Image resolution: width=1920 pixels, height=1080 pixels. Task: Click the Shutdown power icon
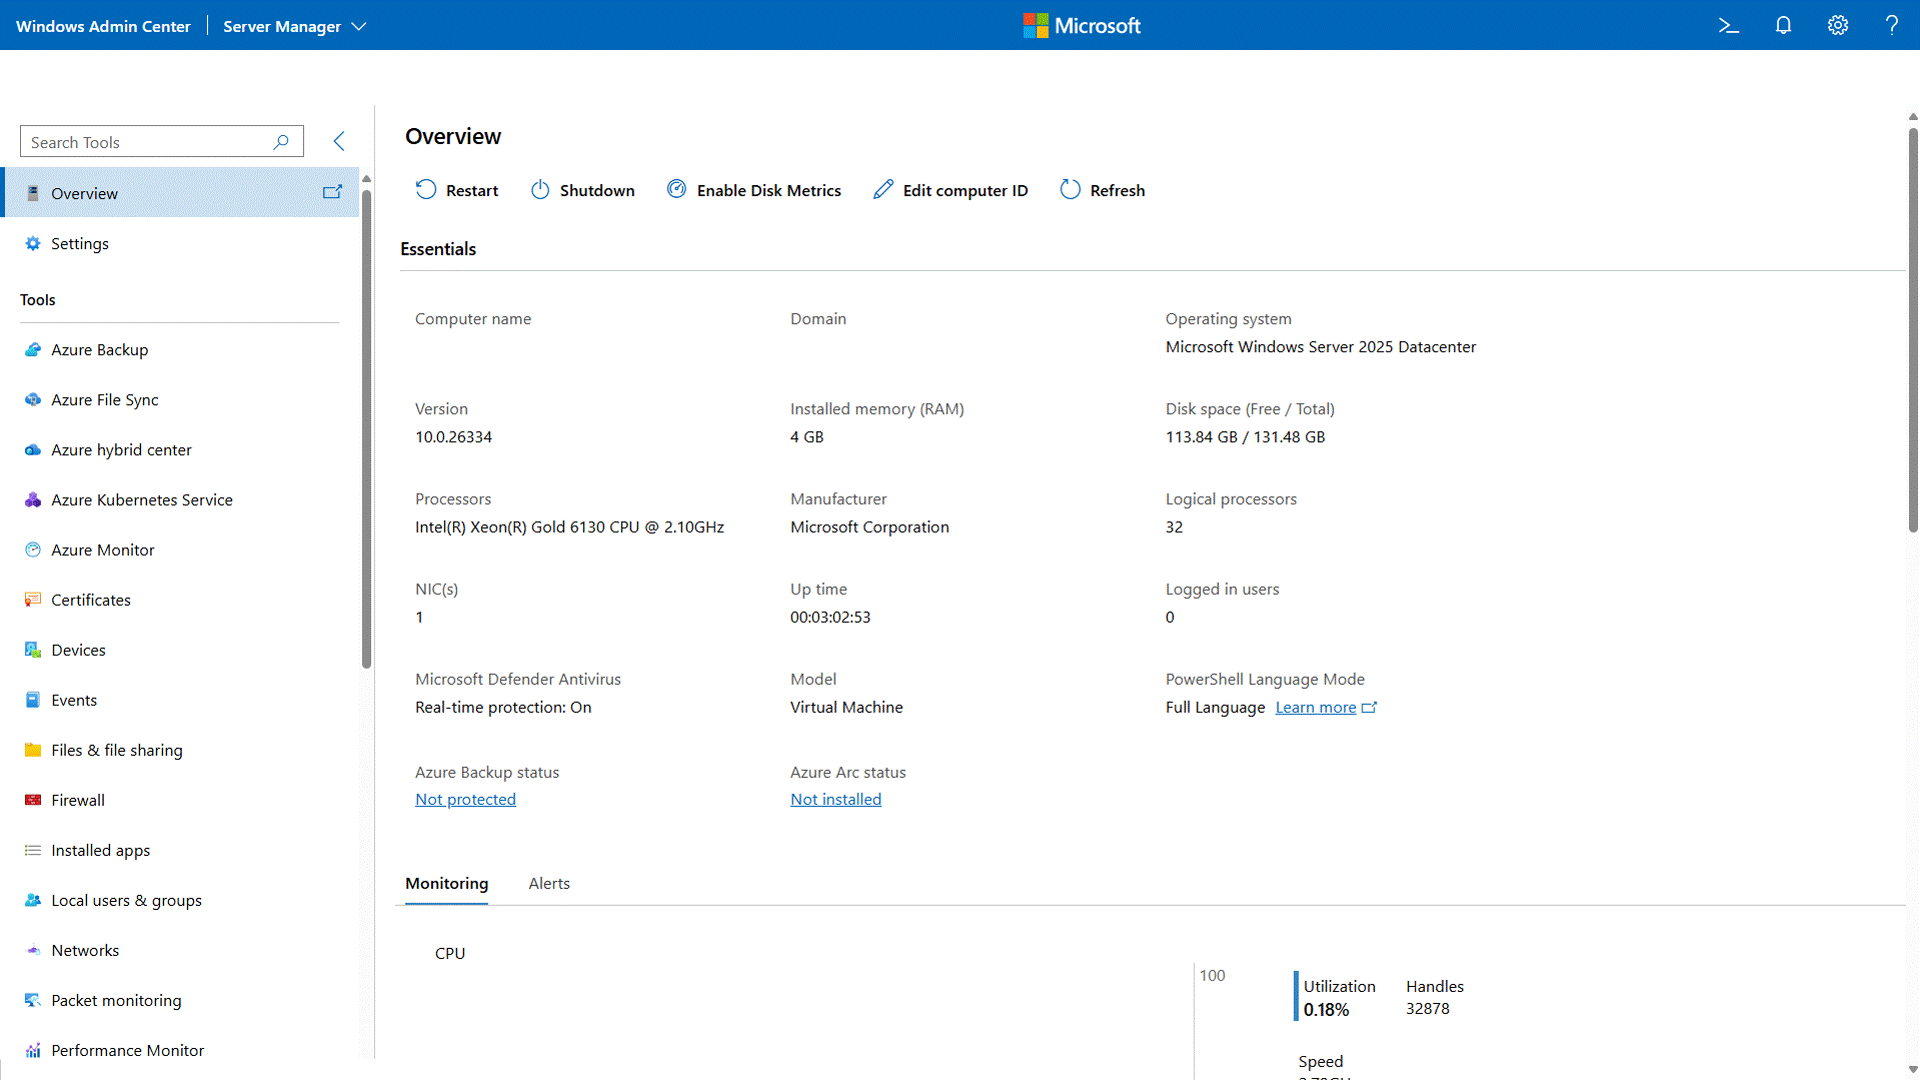(540, 190)
